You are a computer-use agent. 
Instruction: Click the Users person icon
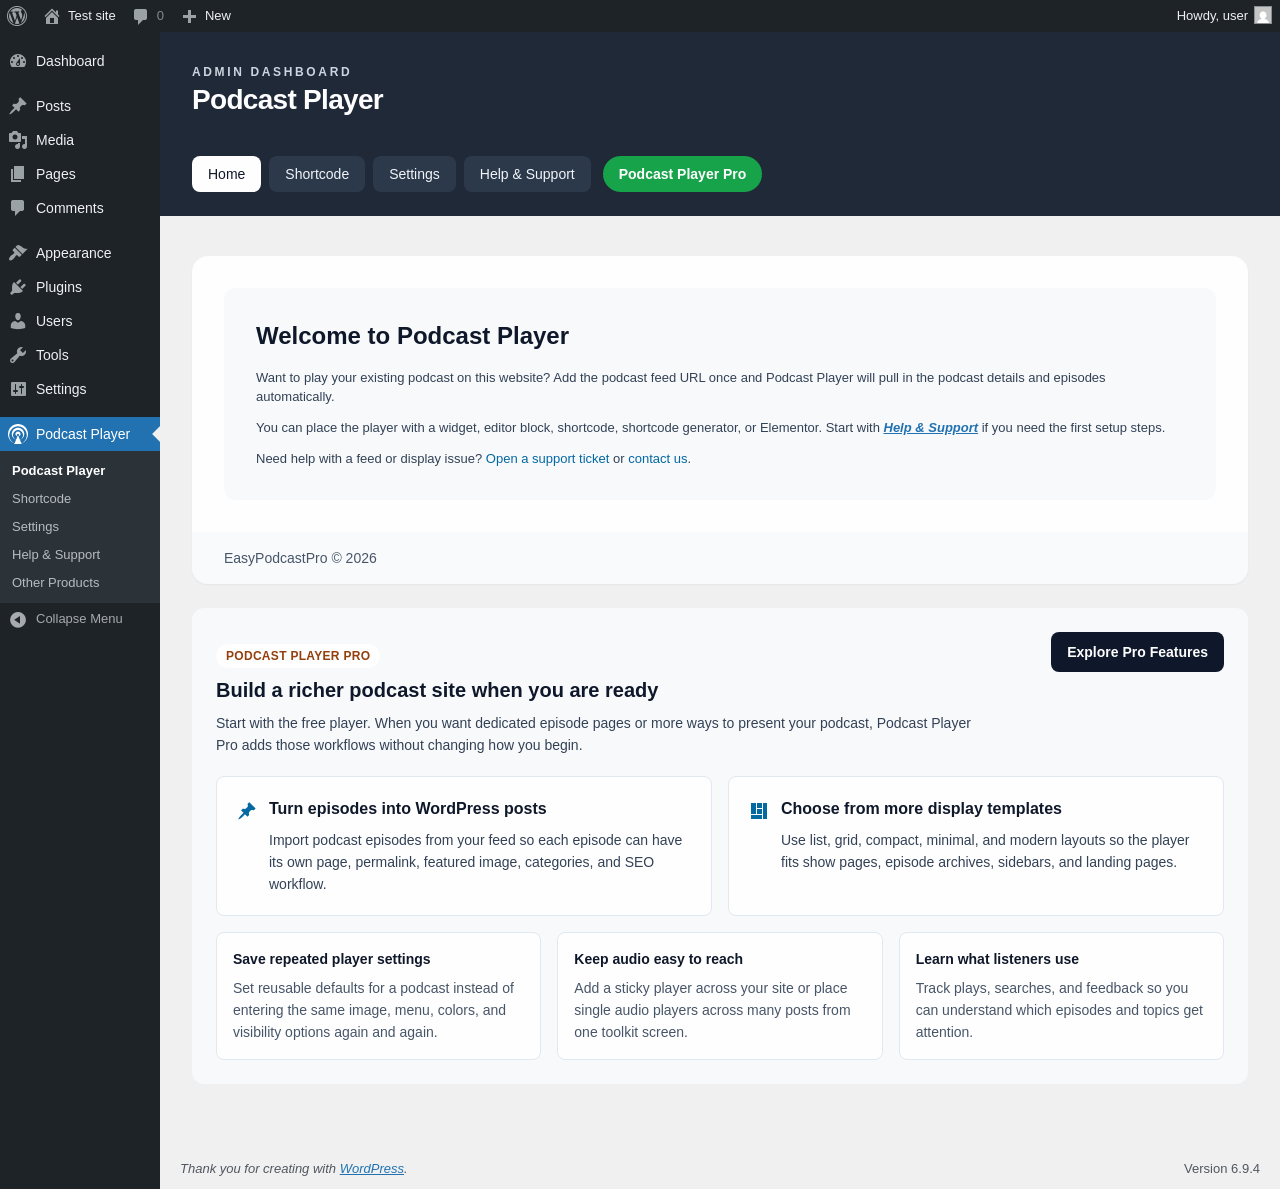coord(18,321)
